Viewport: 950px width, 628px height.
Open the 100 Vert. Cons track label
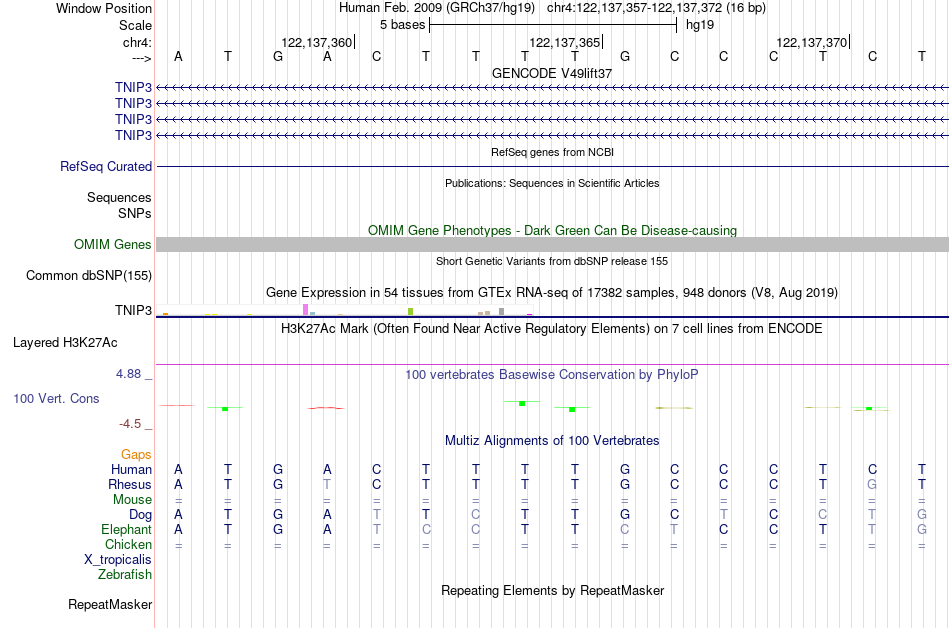point(56,398)
